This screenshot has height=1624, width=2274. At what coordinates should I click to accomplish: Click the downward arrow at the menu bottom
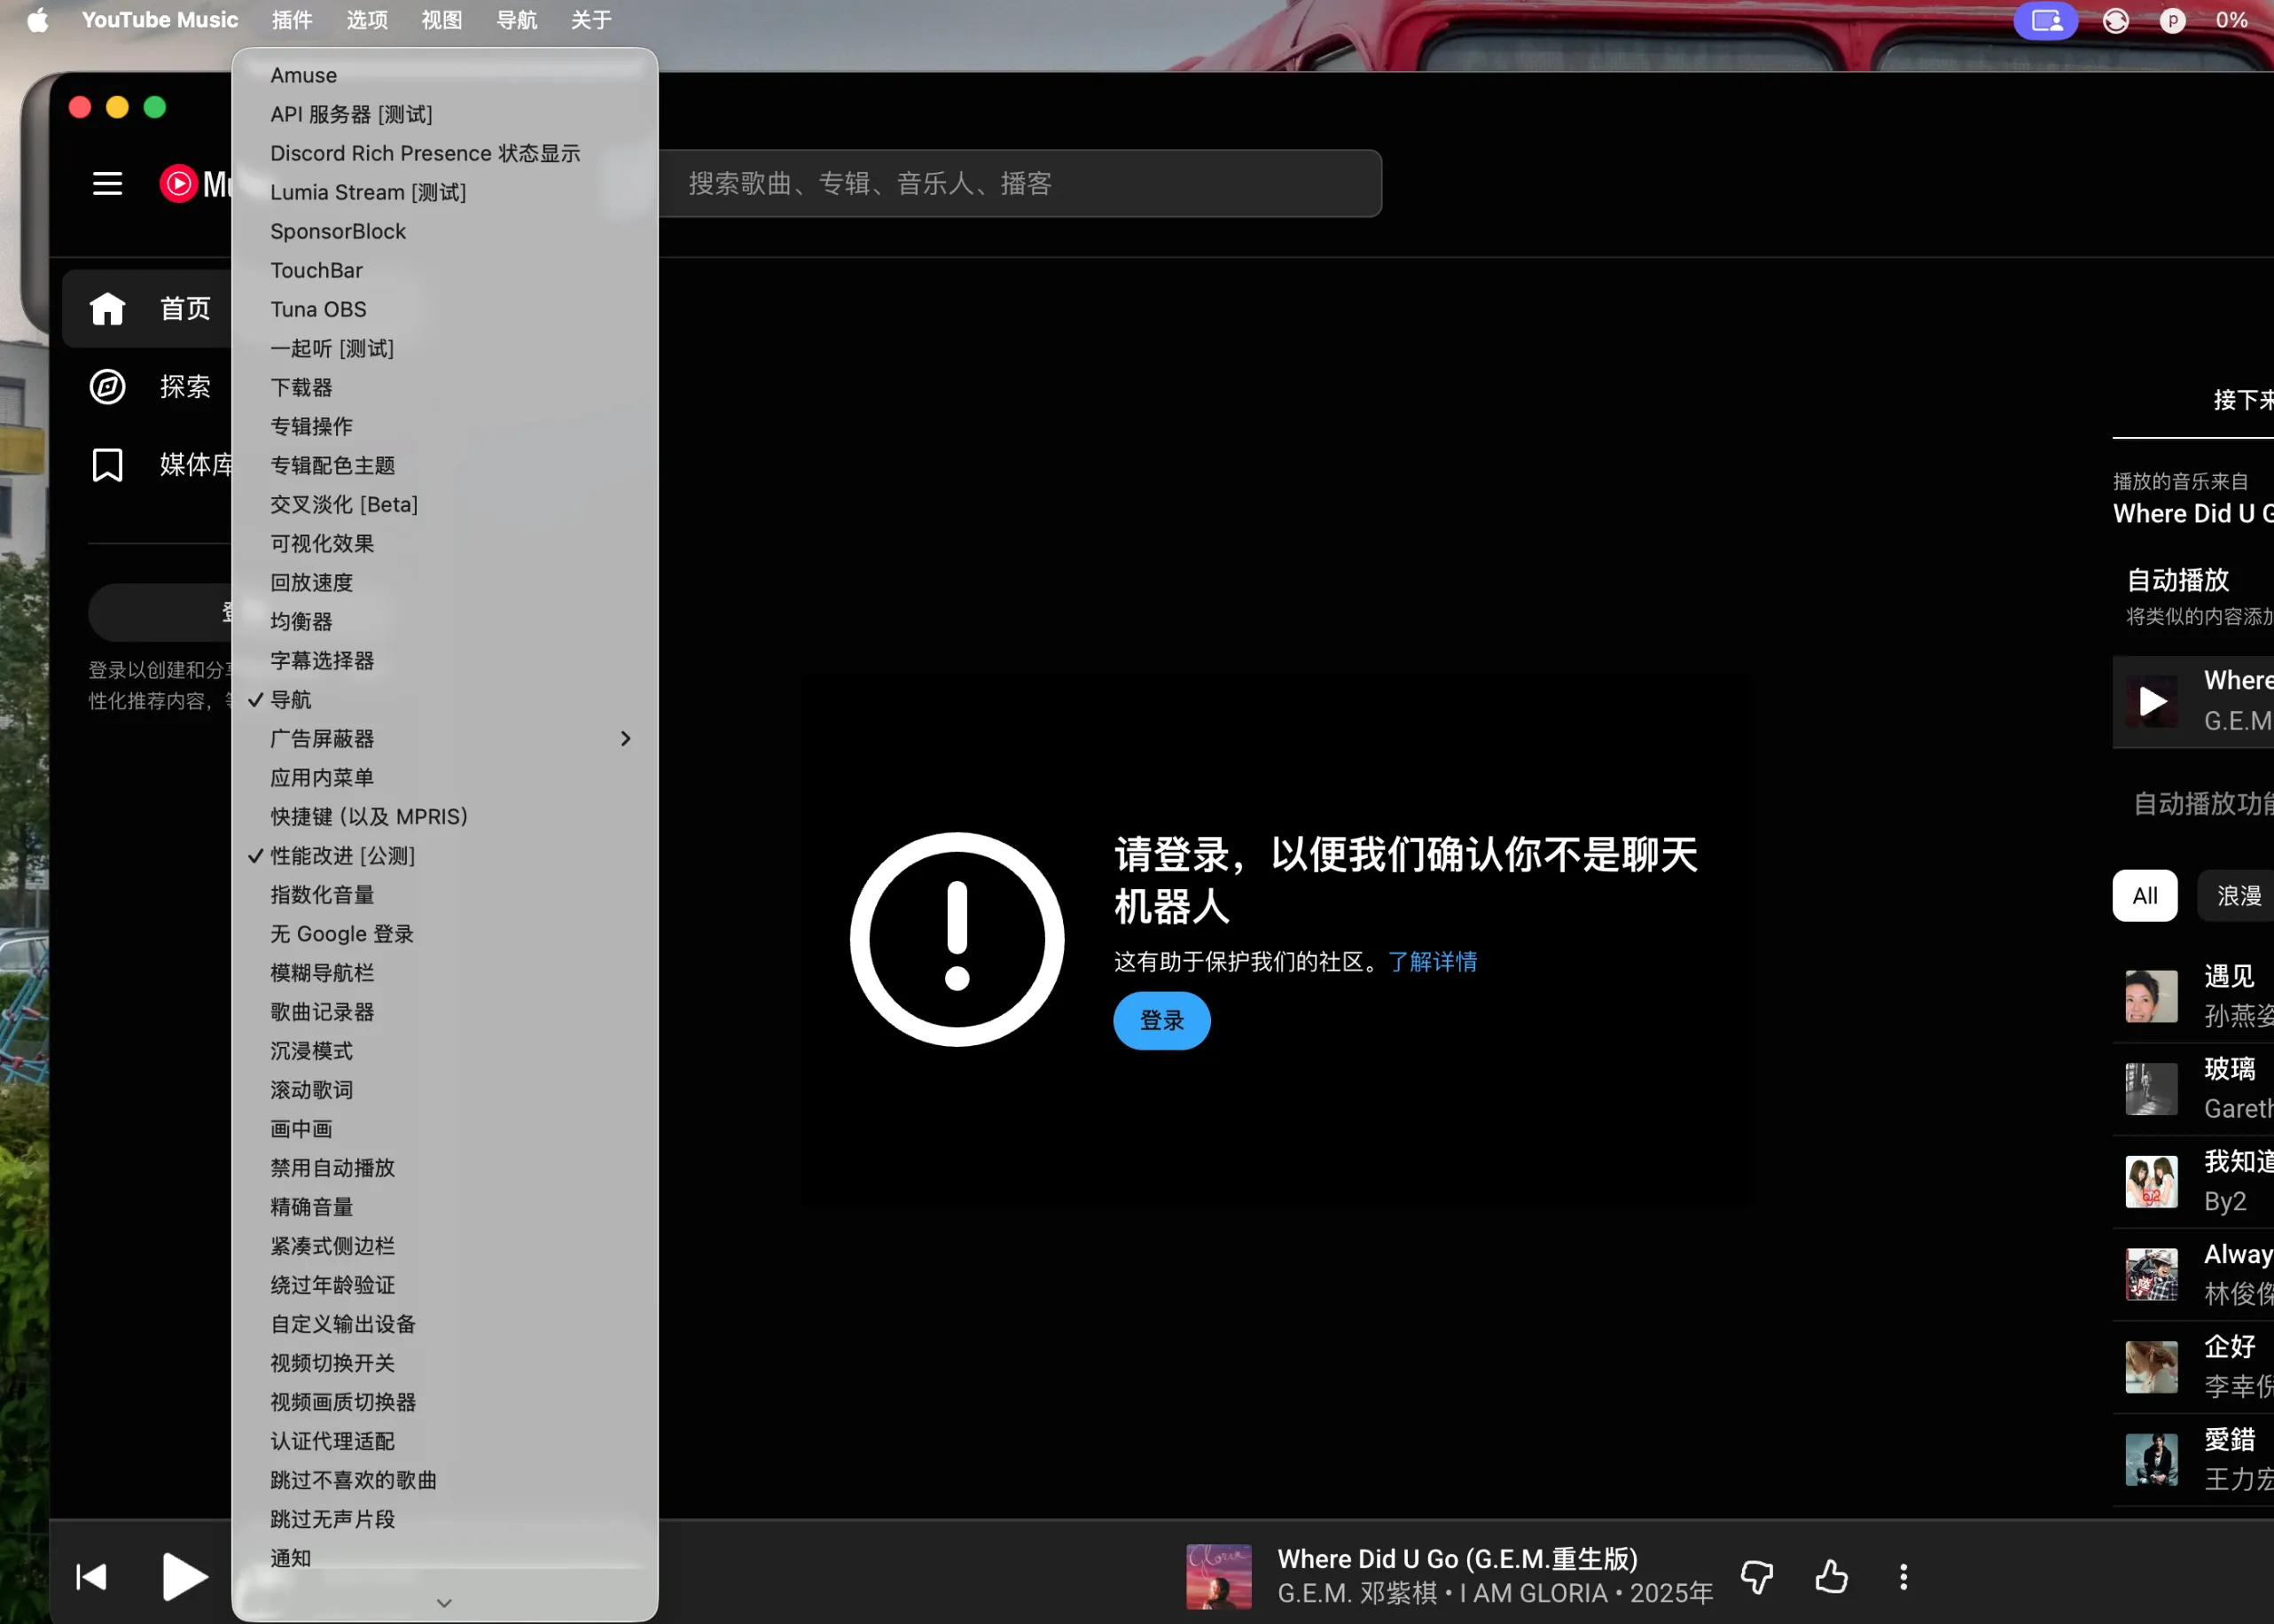pos(444,1603)
